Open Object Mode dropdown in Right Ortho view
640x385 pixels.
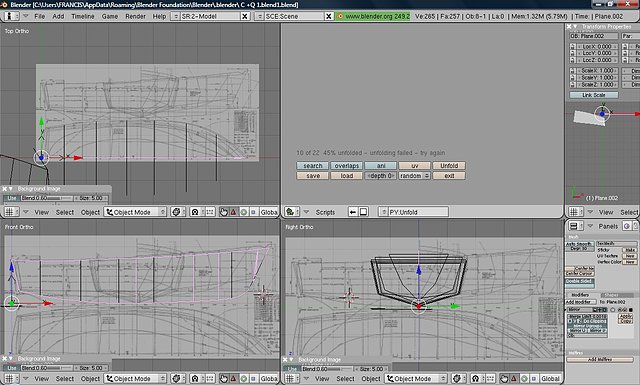click(x=416, y=378)
